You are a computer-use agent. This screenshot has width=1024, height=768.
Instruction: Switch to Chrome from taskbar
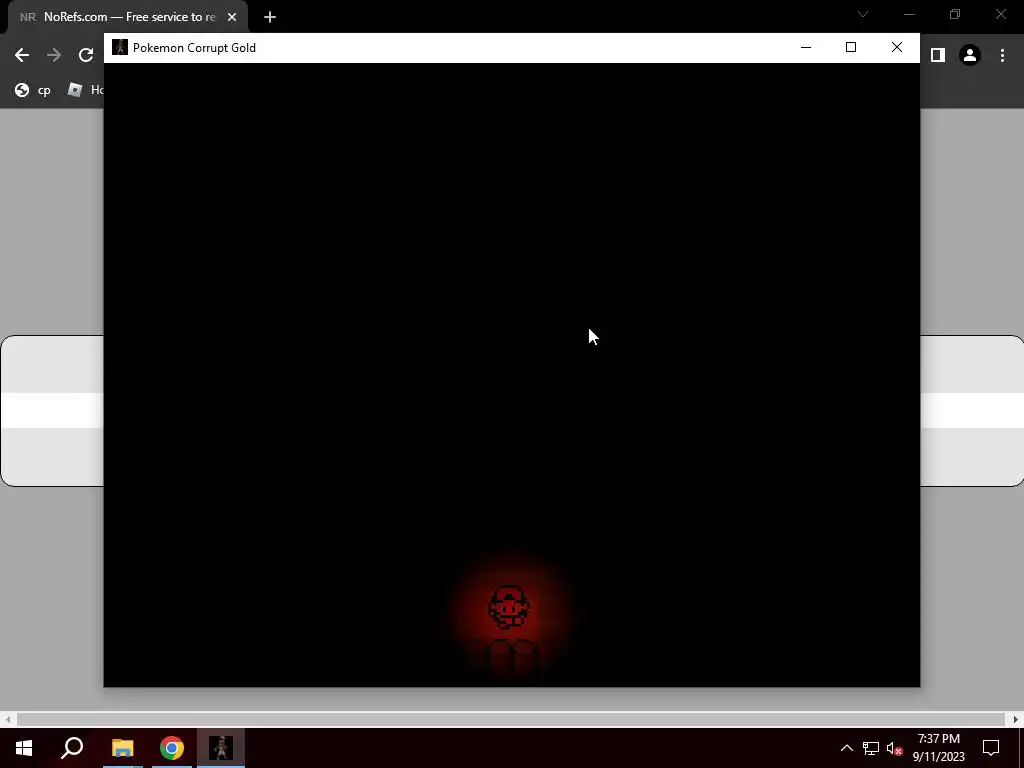172,748
